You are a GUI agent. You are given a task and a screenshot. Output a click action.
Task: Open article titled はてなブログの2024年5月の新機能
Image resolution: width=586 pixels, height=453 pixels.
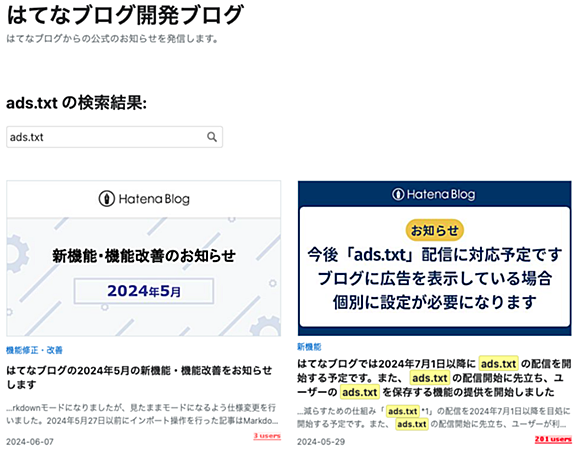tap(139, 377)
